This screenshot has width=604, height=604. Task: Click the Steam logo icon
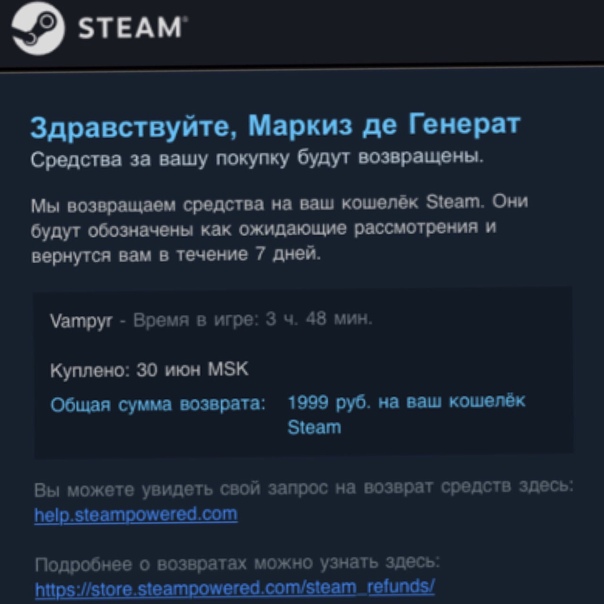38,28
